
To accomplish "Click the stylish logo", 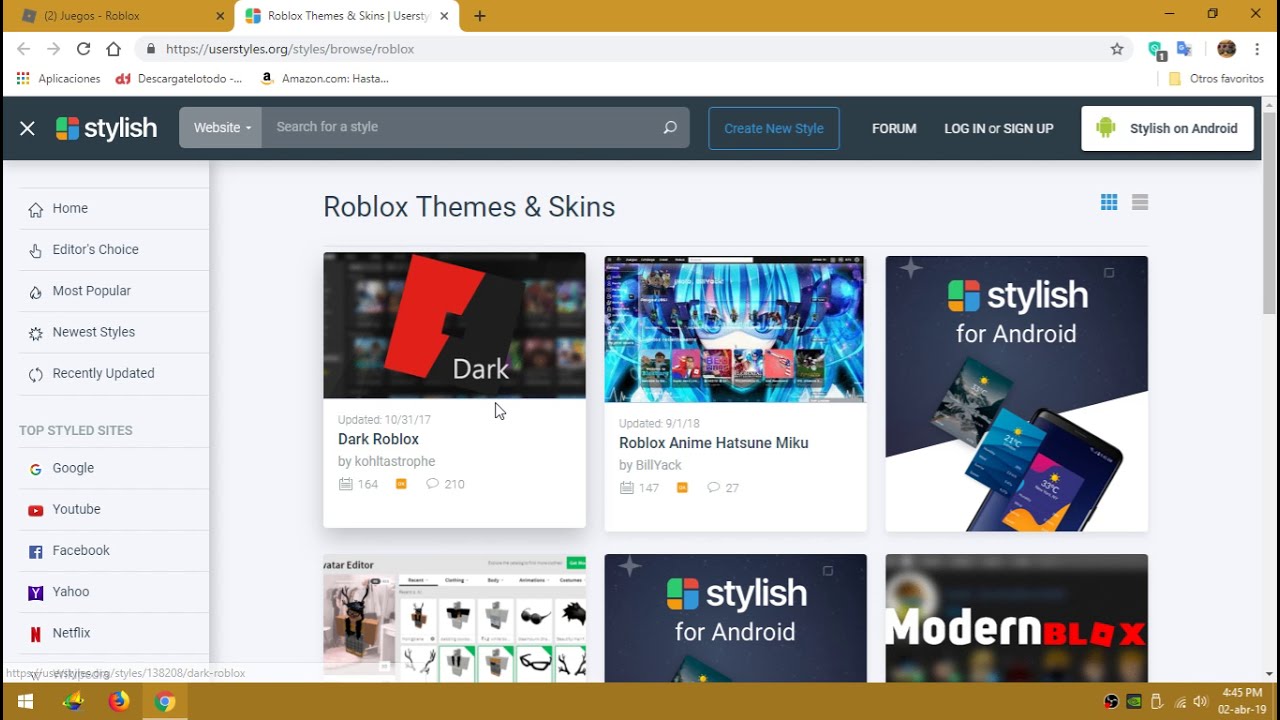I will (x=106, y=128).
